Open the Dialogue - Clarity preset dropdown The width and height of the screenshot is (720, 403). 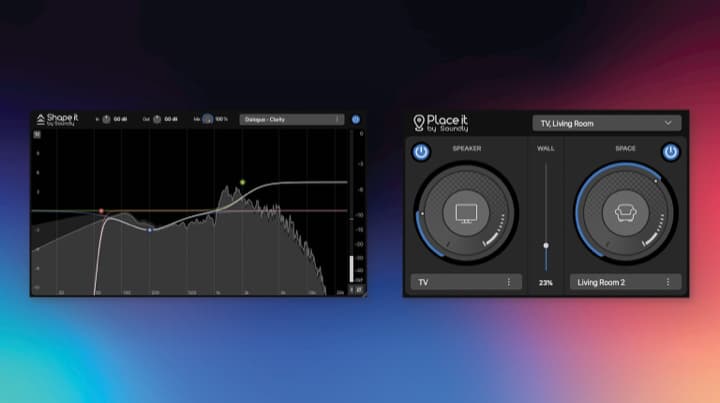click(291, 119)
